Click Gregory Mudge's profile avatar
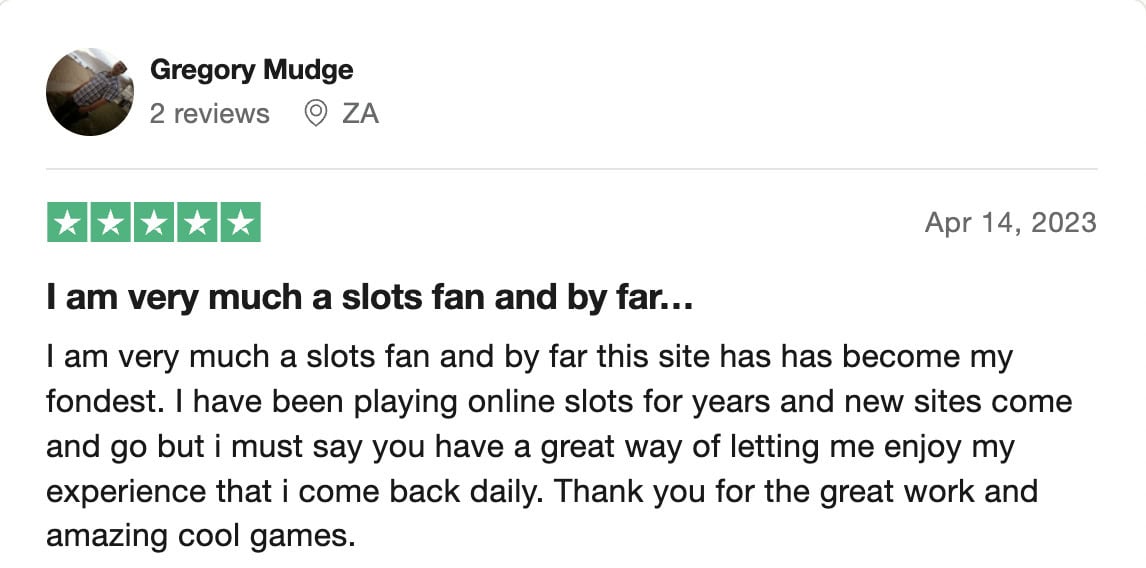The image size is (1146, 568). click(x=90, y=92)
